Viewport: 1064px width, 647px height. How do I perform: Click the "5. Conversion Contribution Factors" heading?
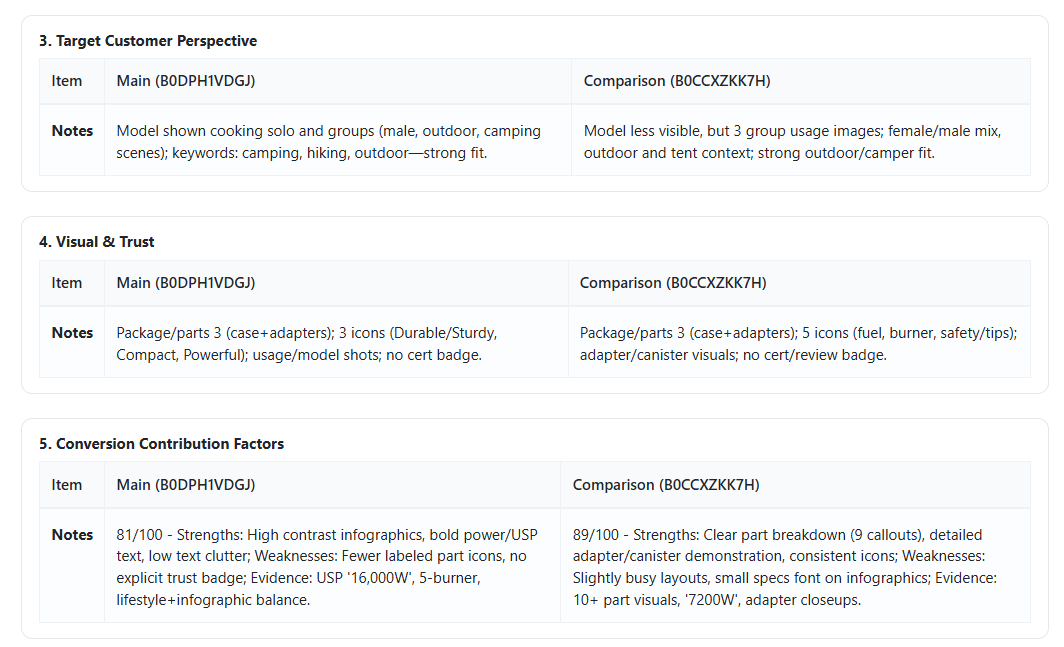point(161,444)
